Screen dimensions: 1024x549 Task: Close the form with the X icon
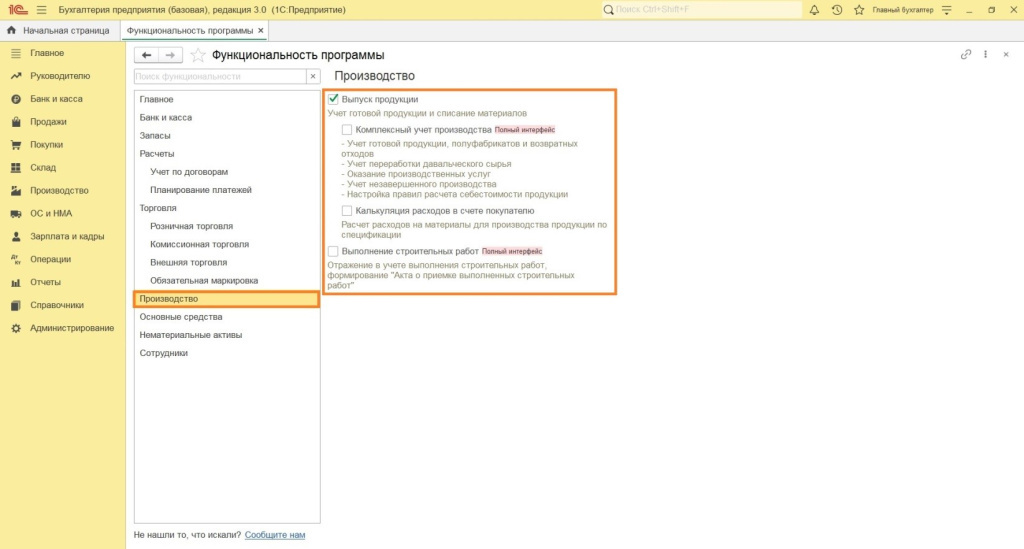point(1006,55)
